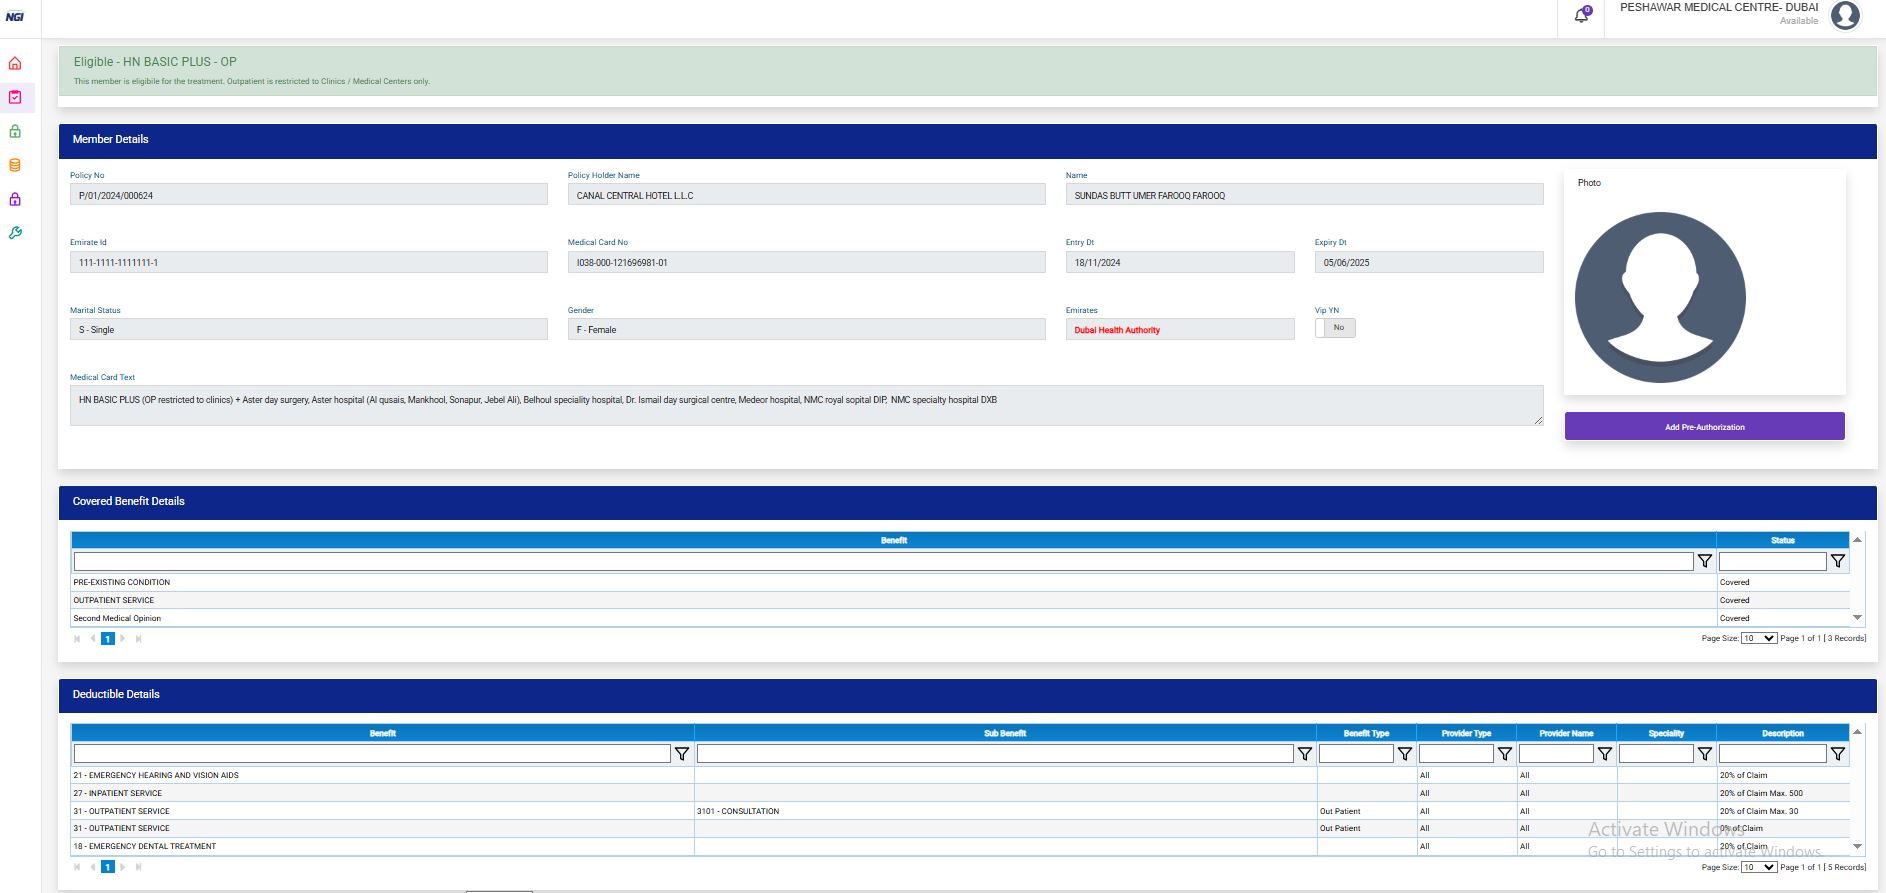
Task: Open the orange database sidebar icon
Action: 15,166
